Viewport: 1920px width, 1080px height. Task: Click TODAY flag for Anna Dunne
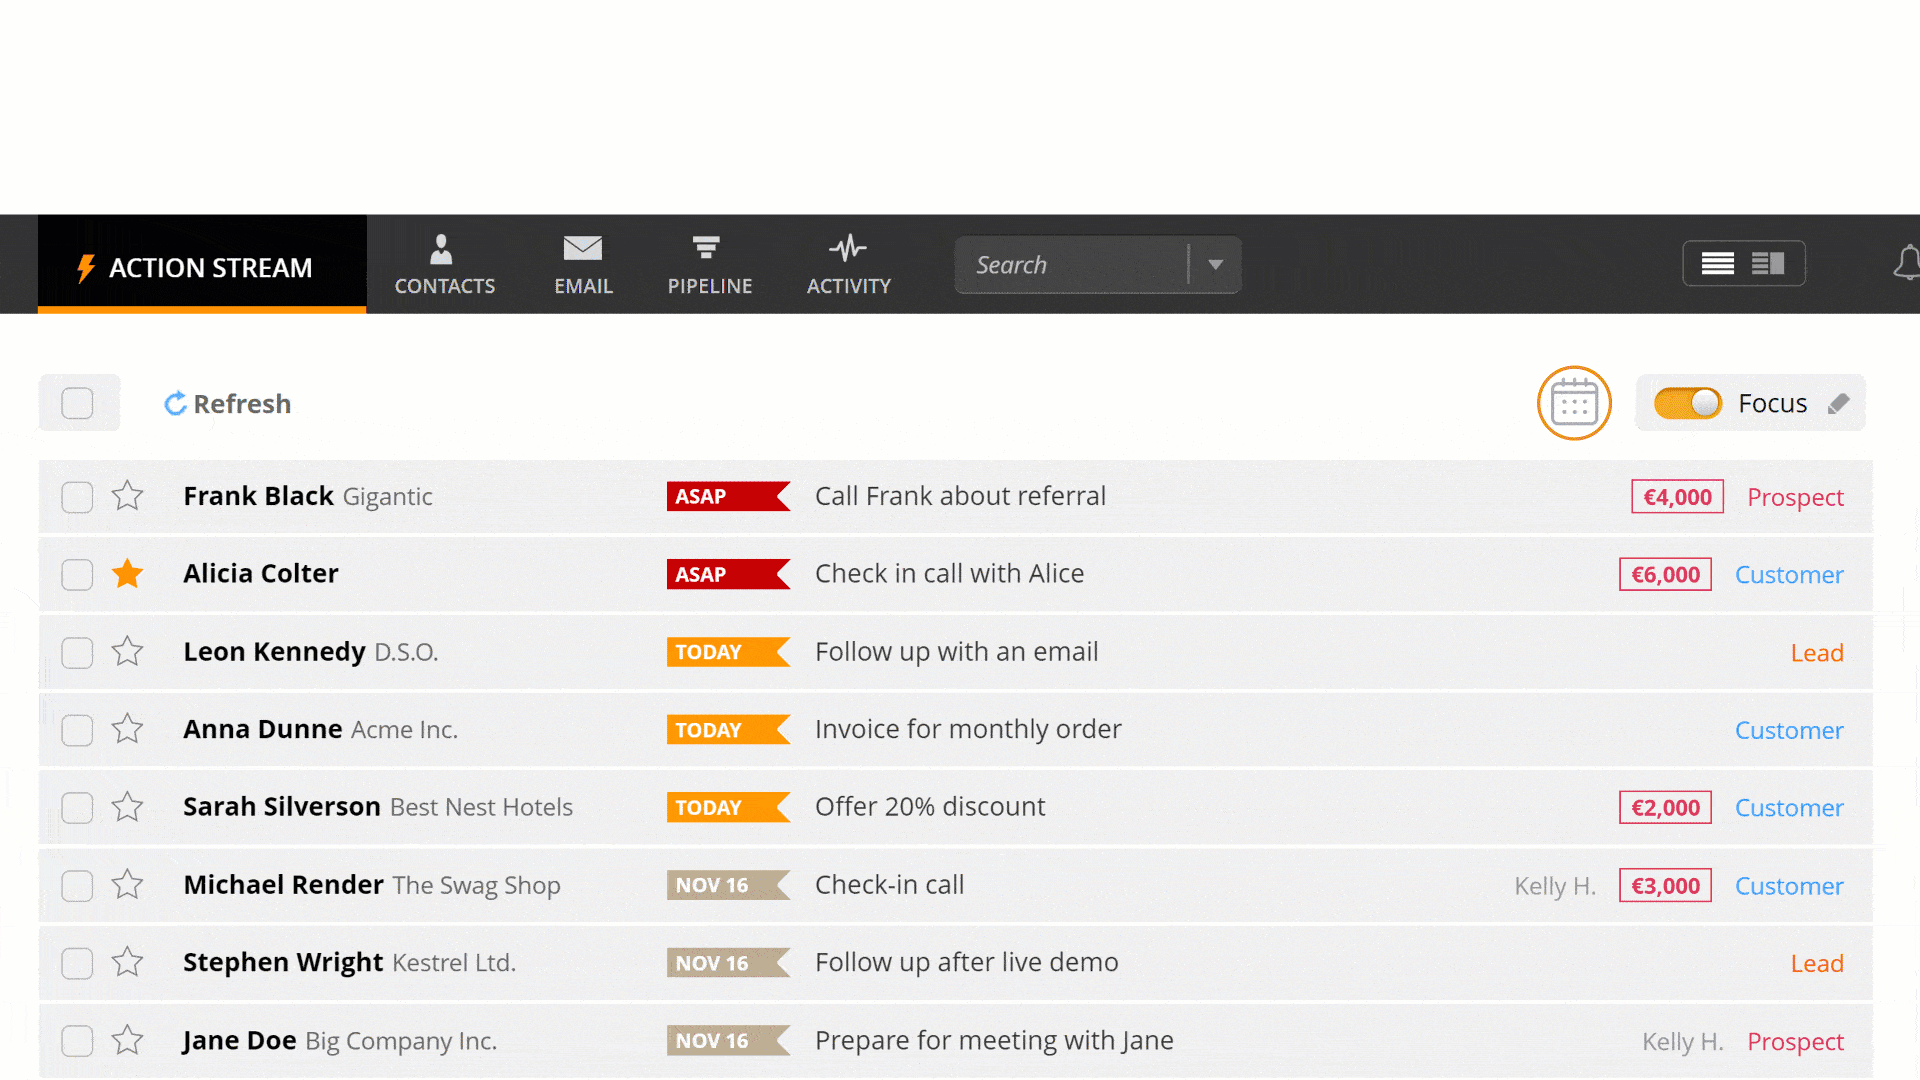coord(728,731)
